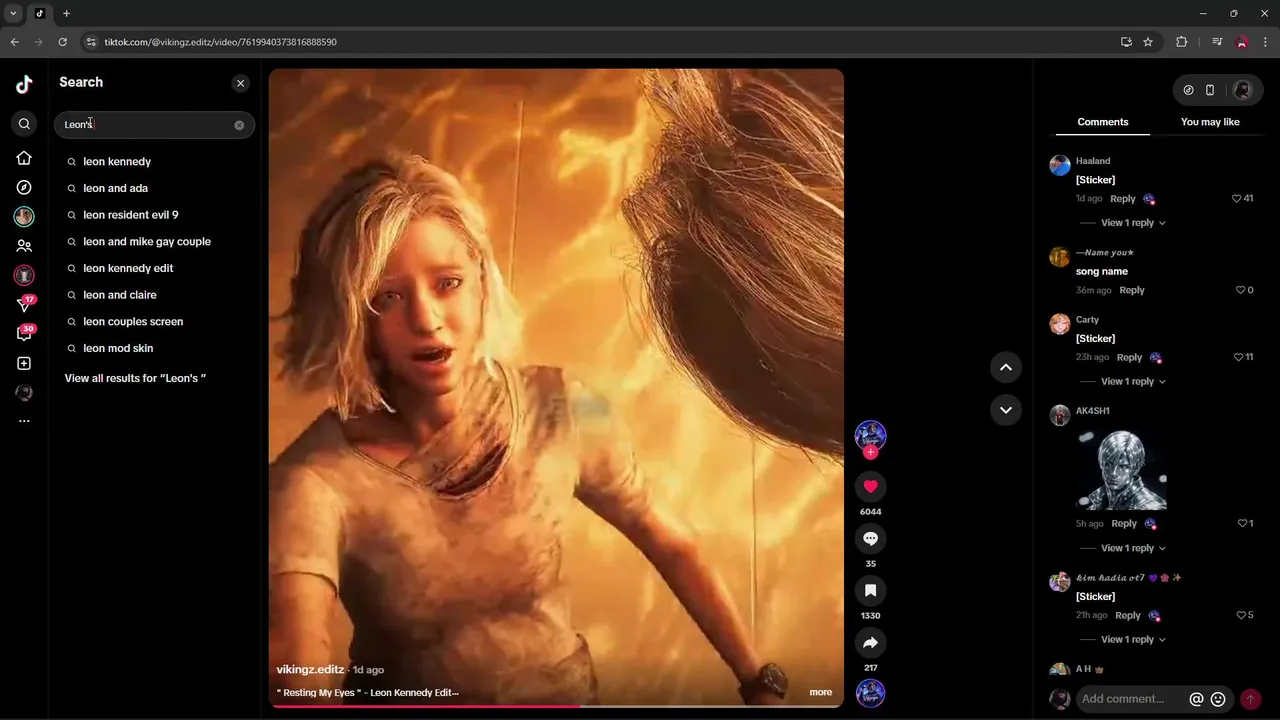Select suggestion "leon kennedy edit"
Screen dimensions: 1280x720
point(128,268)
